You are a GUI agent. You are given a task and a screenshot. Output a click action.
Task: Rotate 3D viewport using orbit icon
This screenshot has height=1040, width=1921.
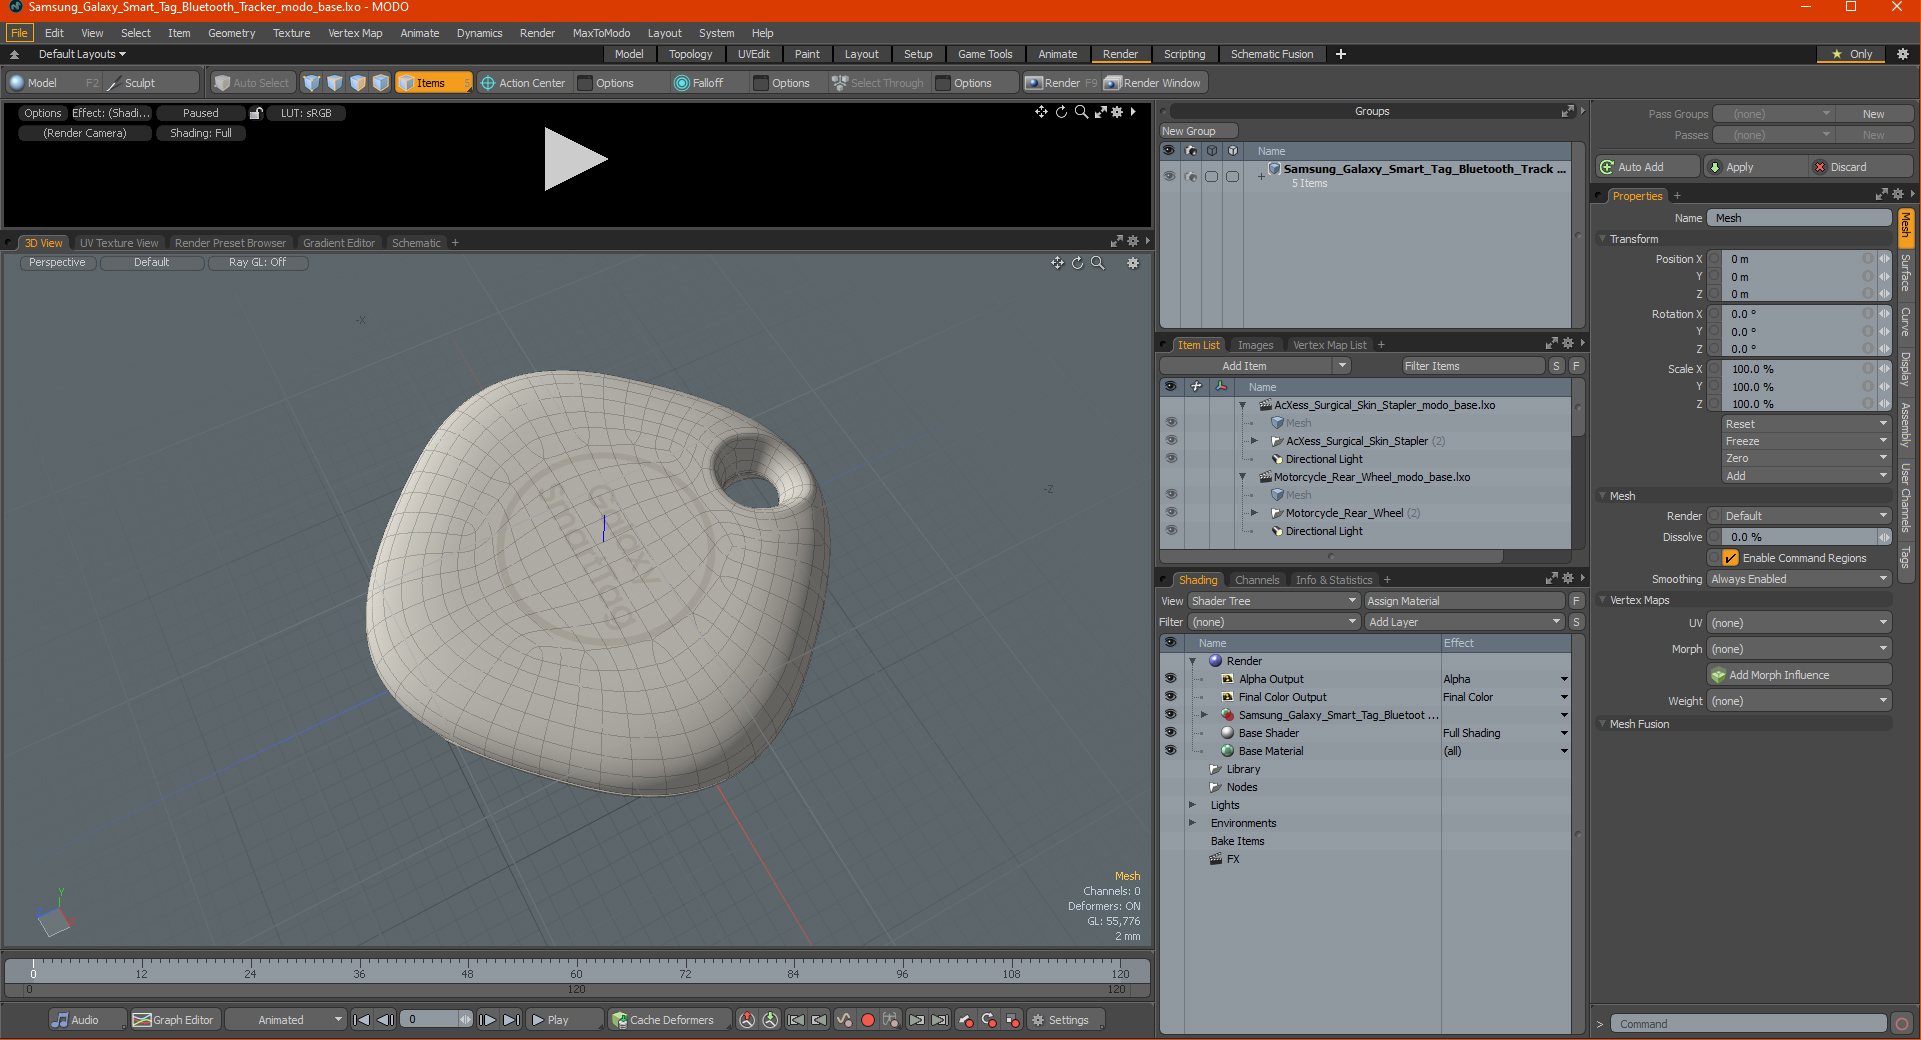point(1077,263)
